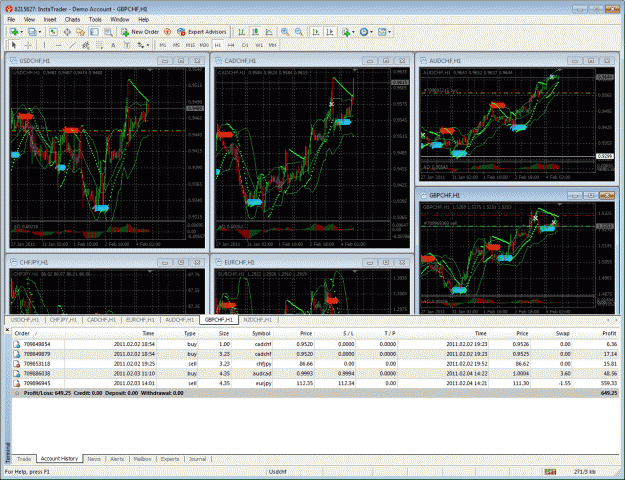625x480 pixels.
Task: Show the Data Window panel
Action: [x=67, y=32]
